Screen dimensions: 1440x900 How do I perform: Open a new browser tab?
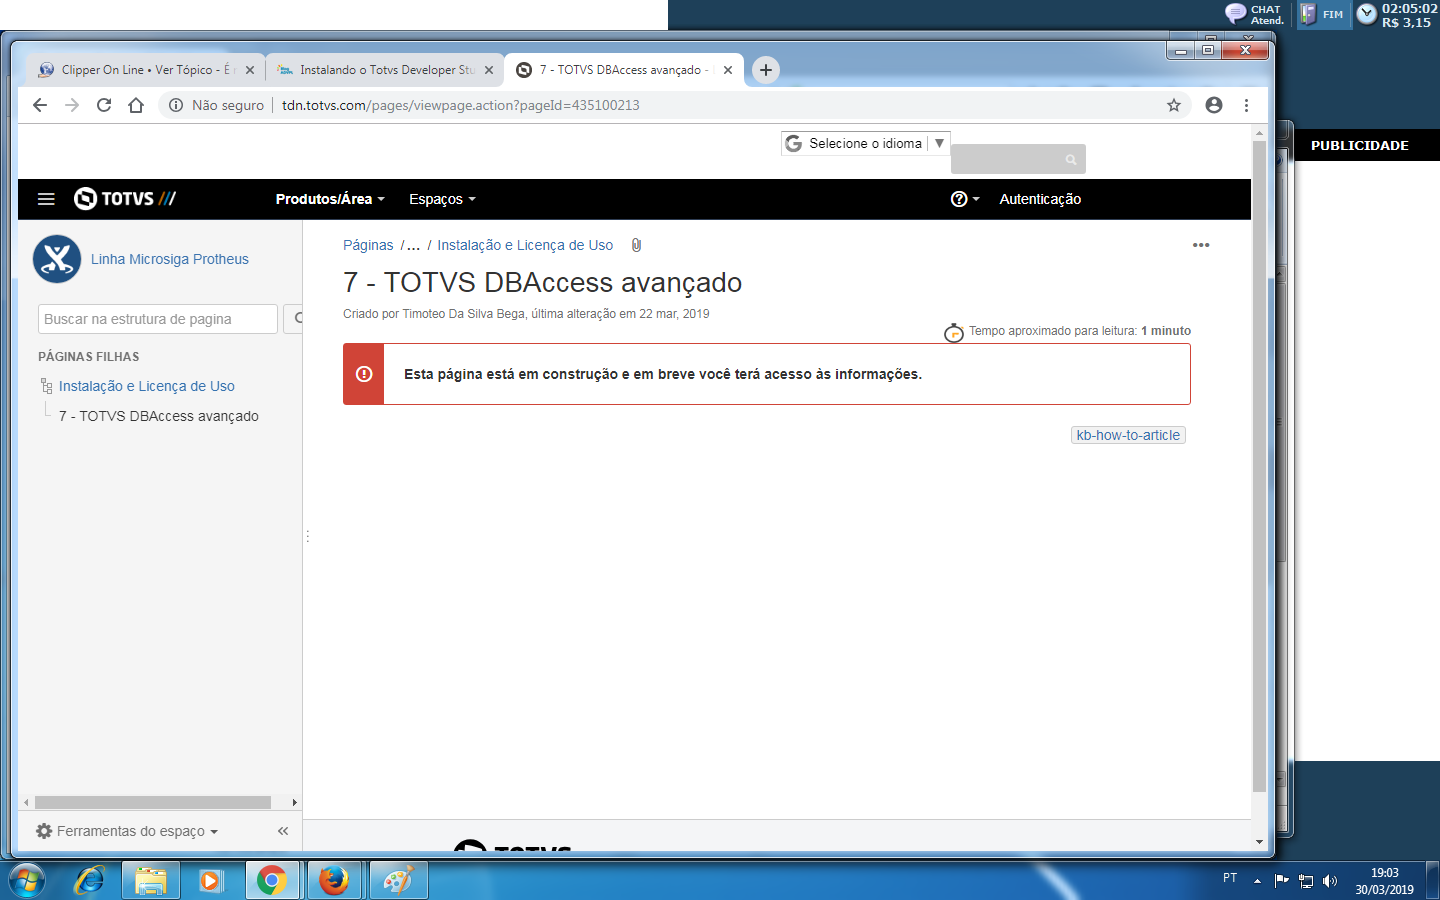(x=766, y=70)
